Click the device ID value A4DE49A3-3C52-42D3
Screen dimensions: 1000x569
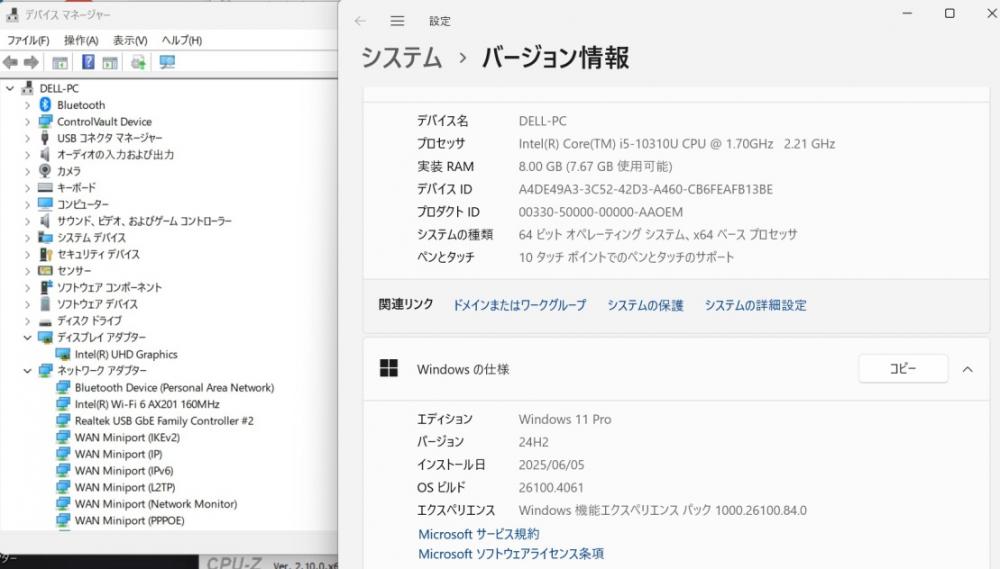(645, 189)
